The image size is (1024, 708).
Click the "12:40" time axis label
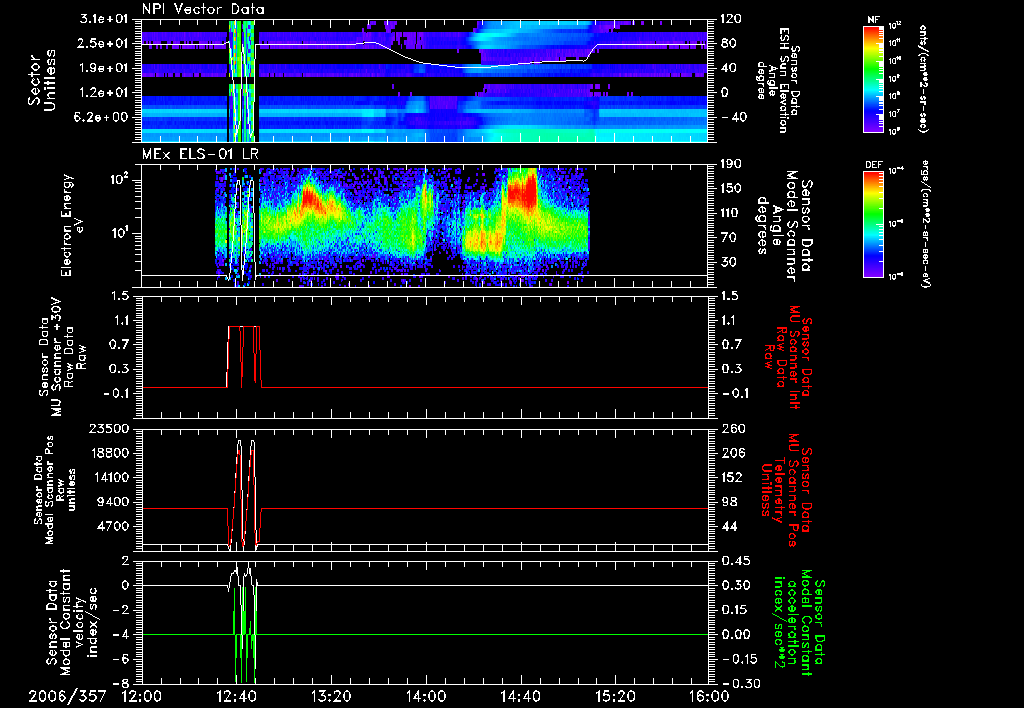[236, 697]
